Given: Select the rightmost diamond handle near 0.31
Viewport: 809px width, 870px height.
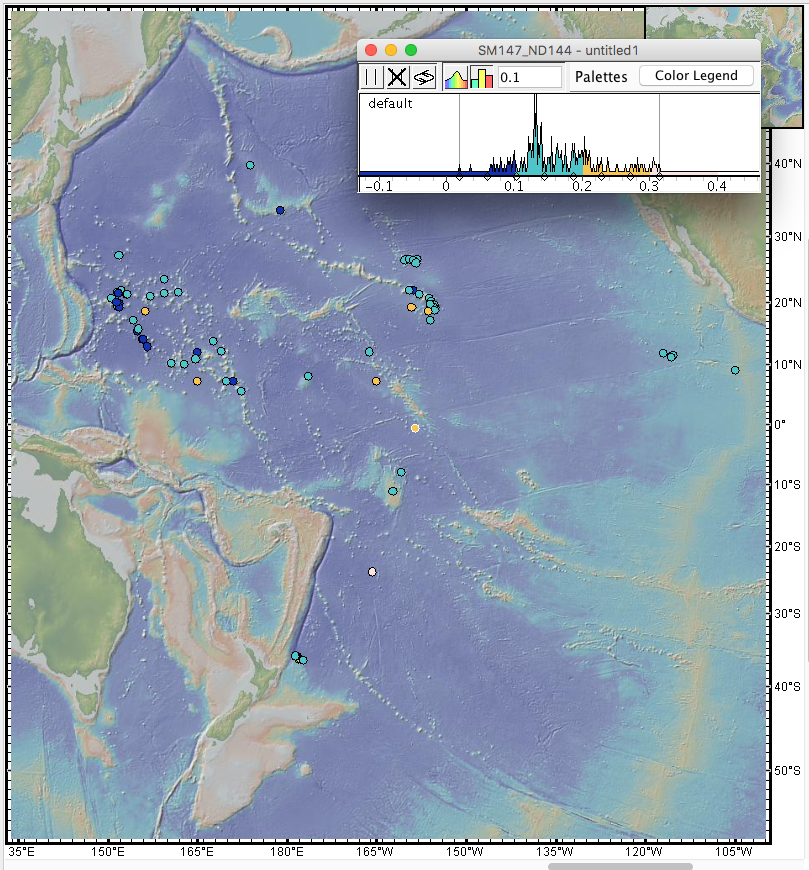Looking at the screenshot, I should pos(659,176).
